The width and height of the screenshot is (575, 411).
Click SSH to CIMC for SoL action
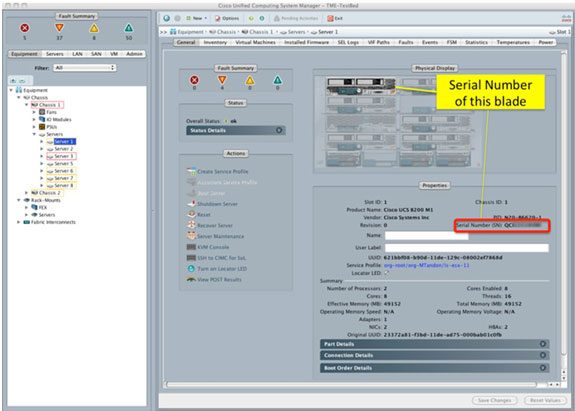[216, 258]
